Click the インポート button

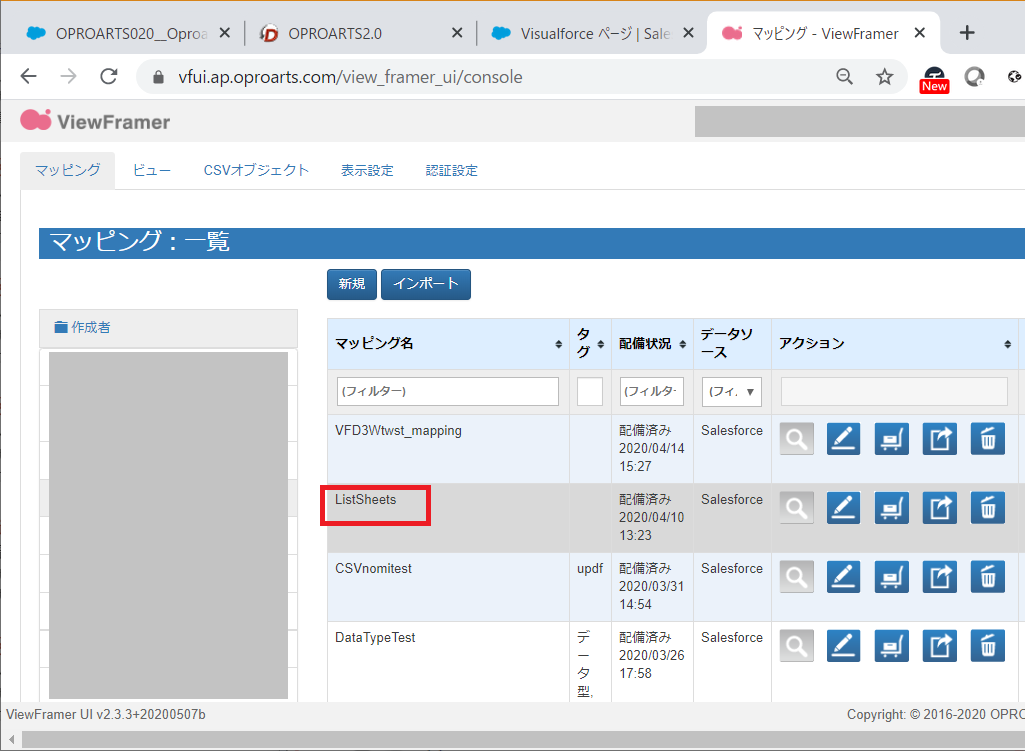point(426,284)
